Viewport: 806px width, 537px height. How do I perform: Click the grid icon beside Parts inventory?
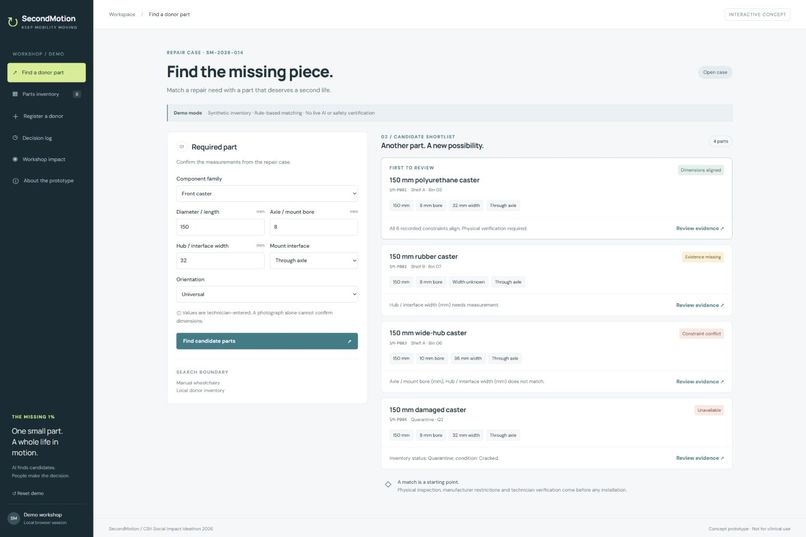[15, 94]
